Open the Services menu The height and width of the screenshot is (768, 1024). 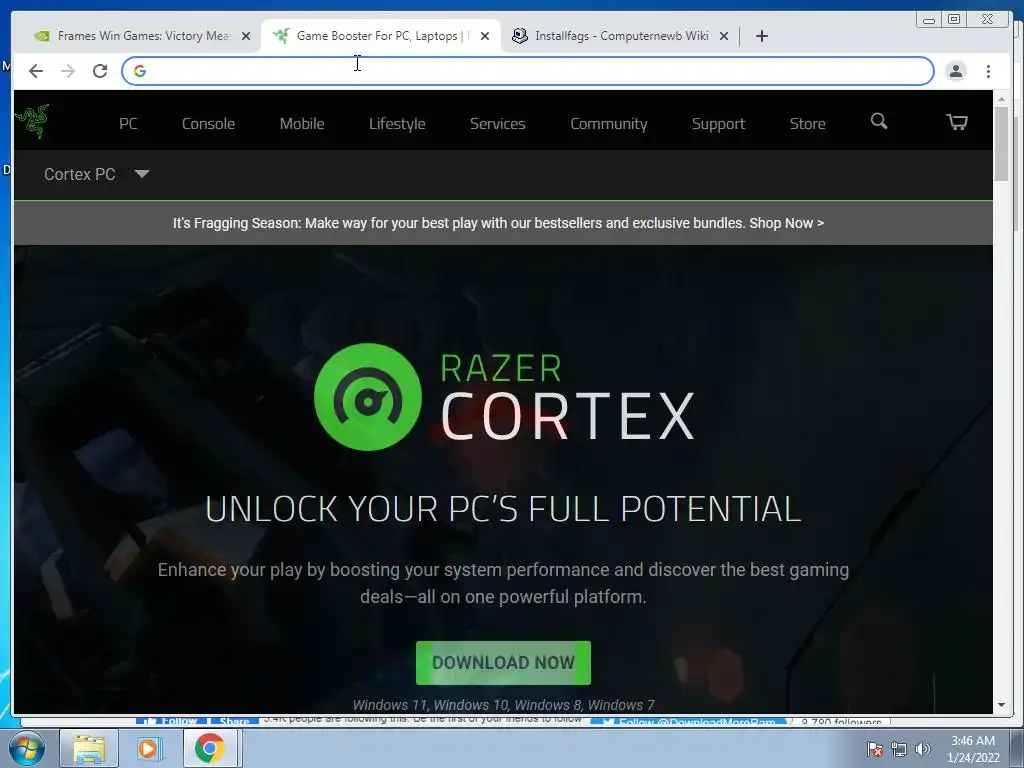point(498,123)
